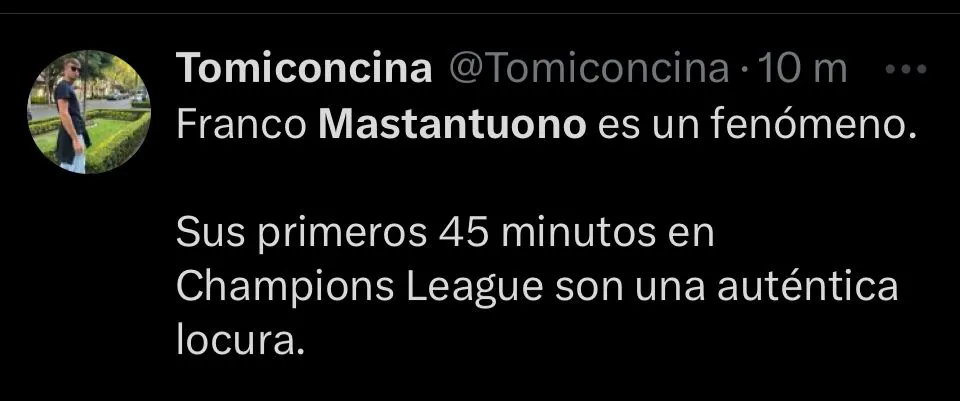The width and height of the screenshot is (960, 401).
Task: Click Tomiconcina's round profile picture
Action: (x=89, y=112)
